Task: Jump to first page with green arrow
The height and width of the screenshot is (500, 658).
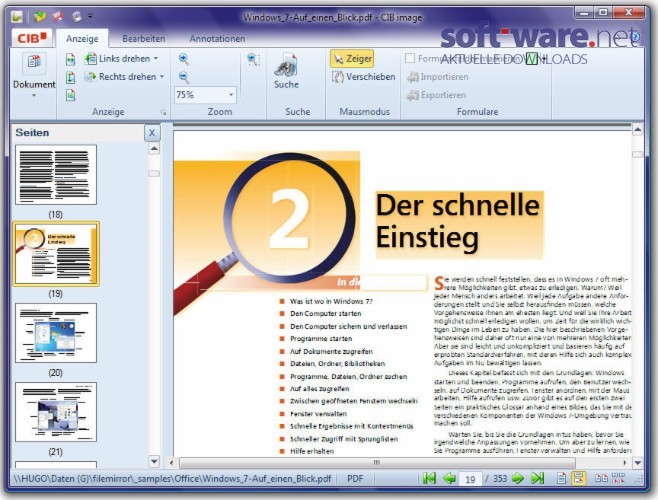Action: click(x=429, y=478)
